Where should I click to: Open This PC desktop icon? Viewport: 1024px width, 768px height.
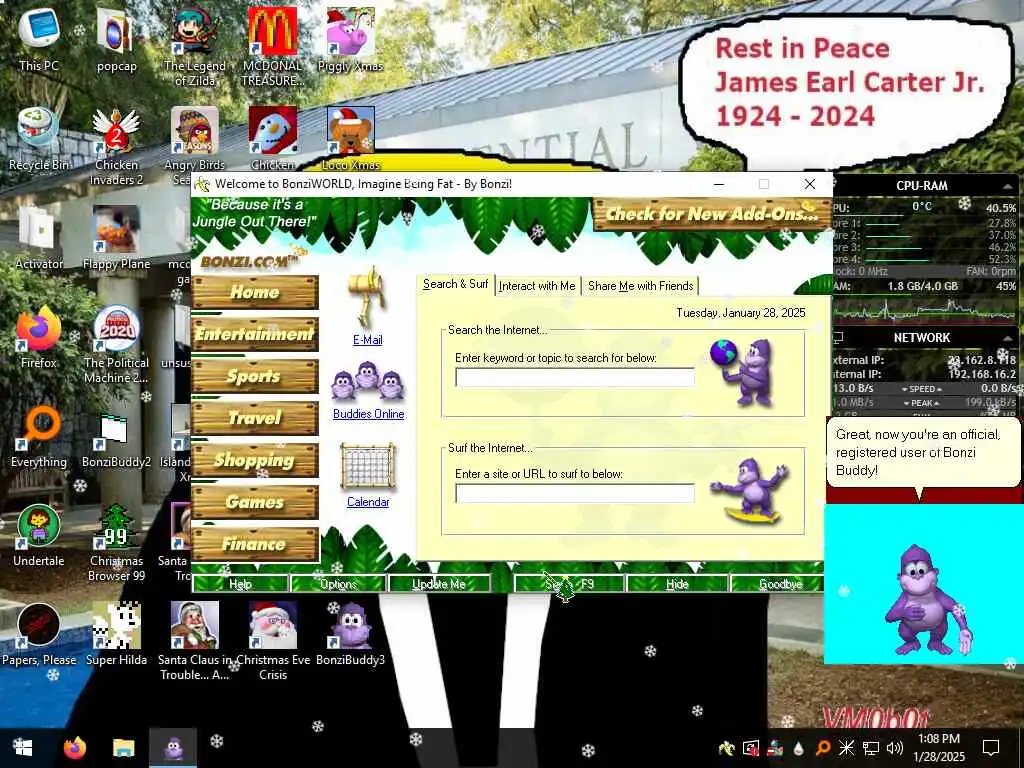click(x=39, y=39)
